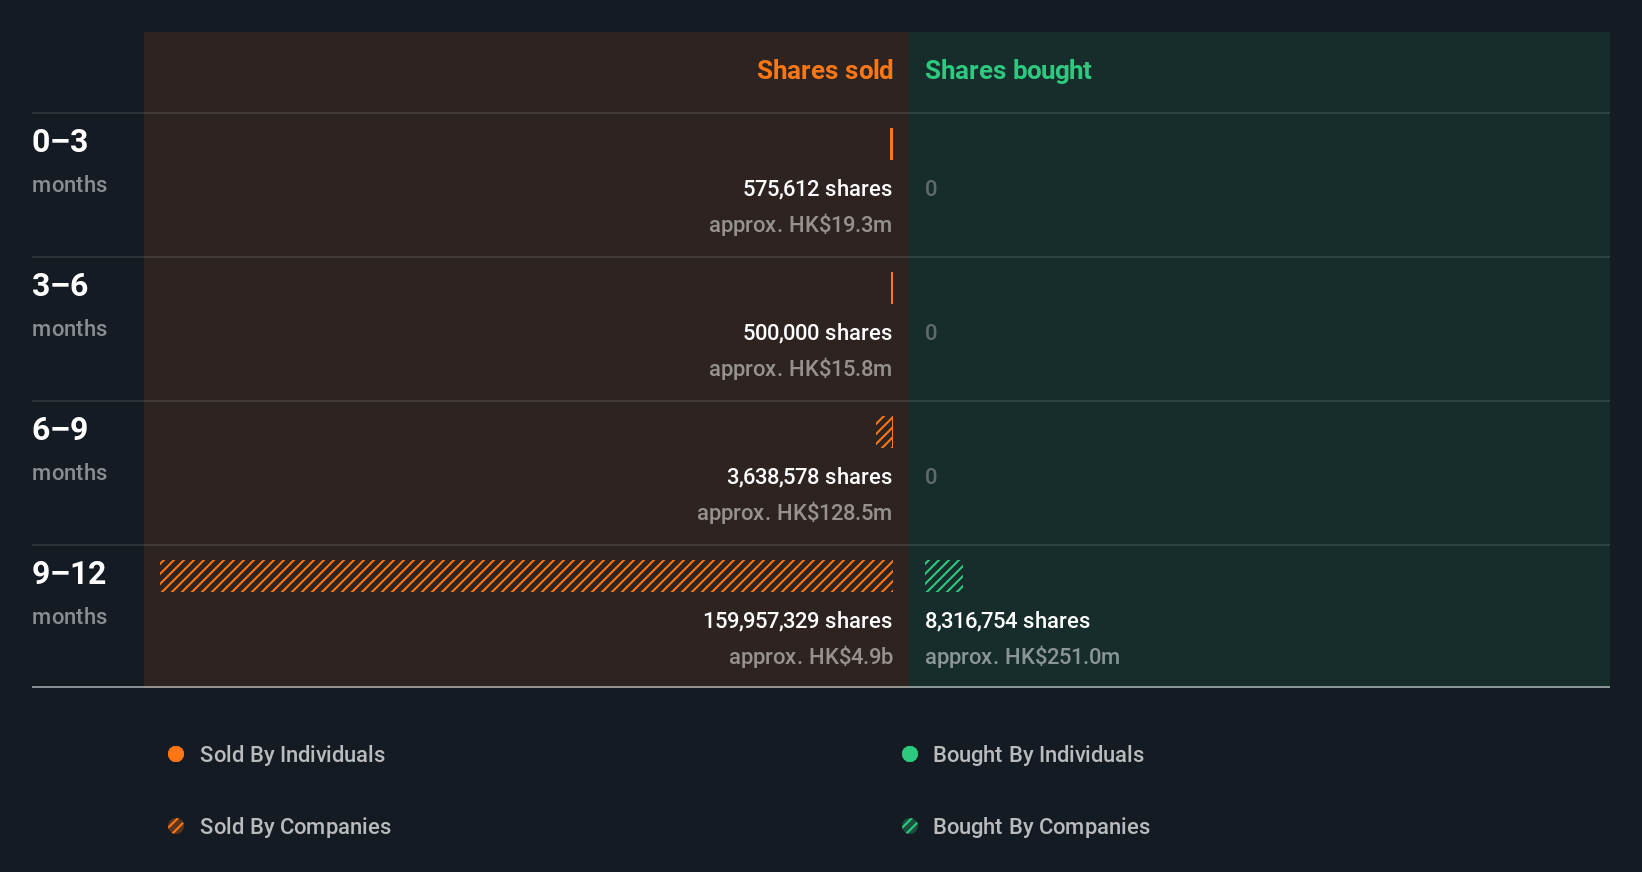
Task: Click the 3–6 months sold bar marker
Action: 892,288
